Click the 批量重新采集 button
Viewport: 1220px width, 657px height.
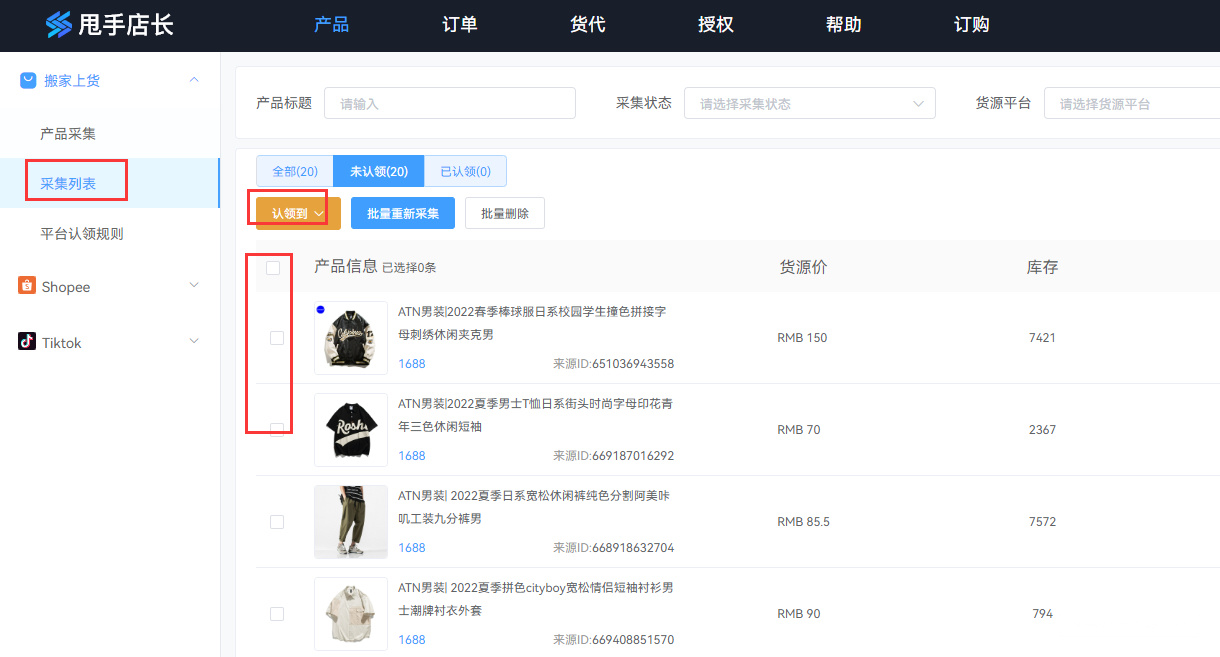pyautogui.click(x=403, y=213)
